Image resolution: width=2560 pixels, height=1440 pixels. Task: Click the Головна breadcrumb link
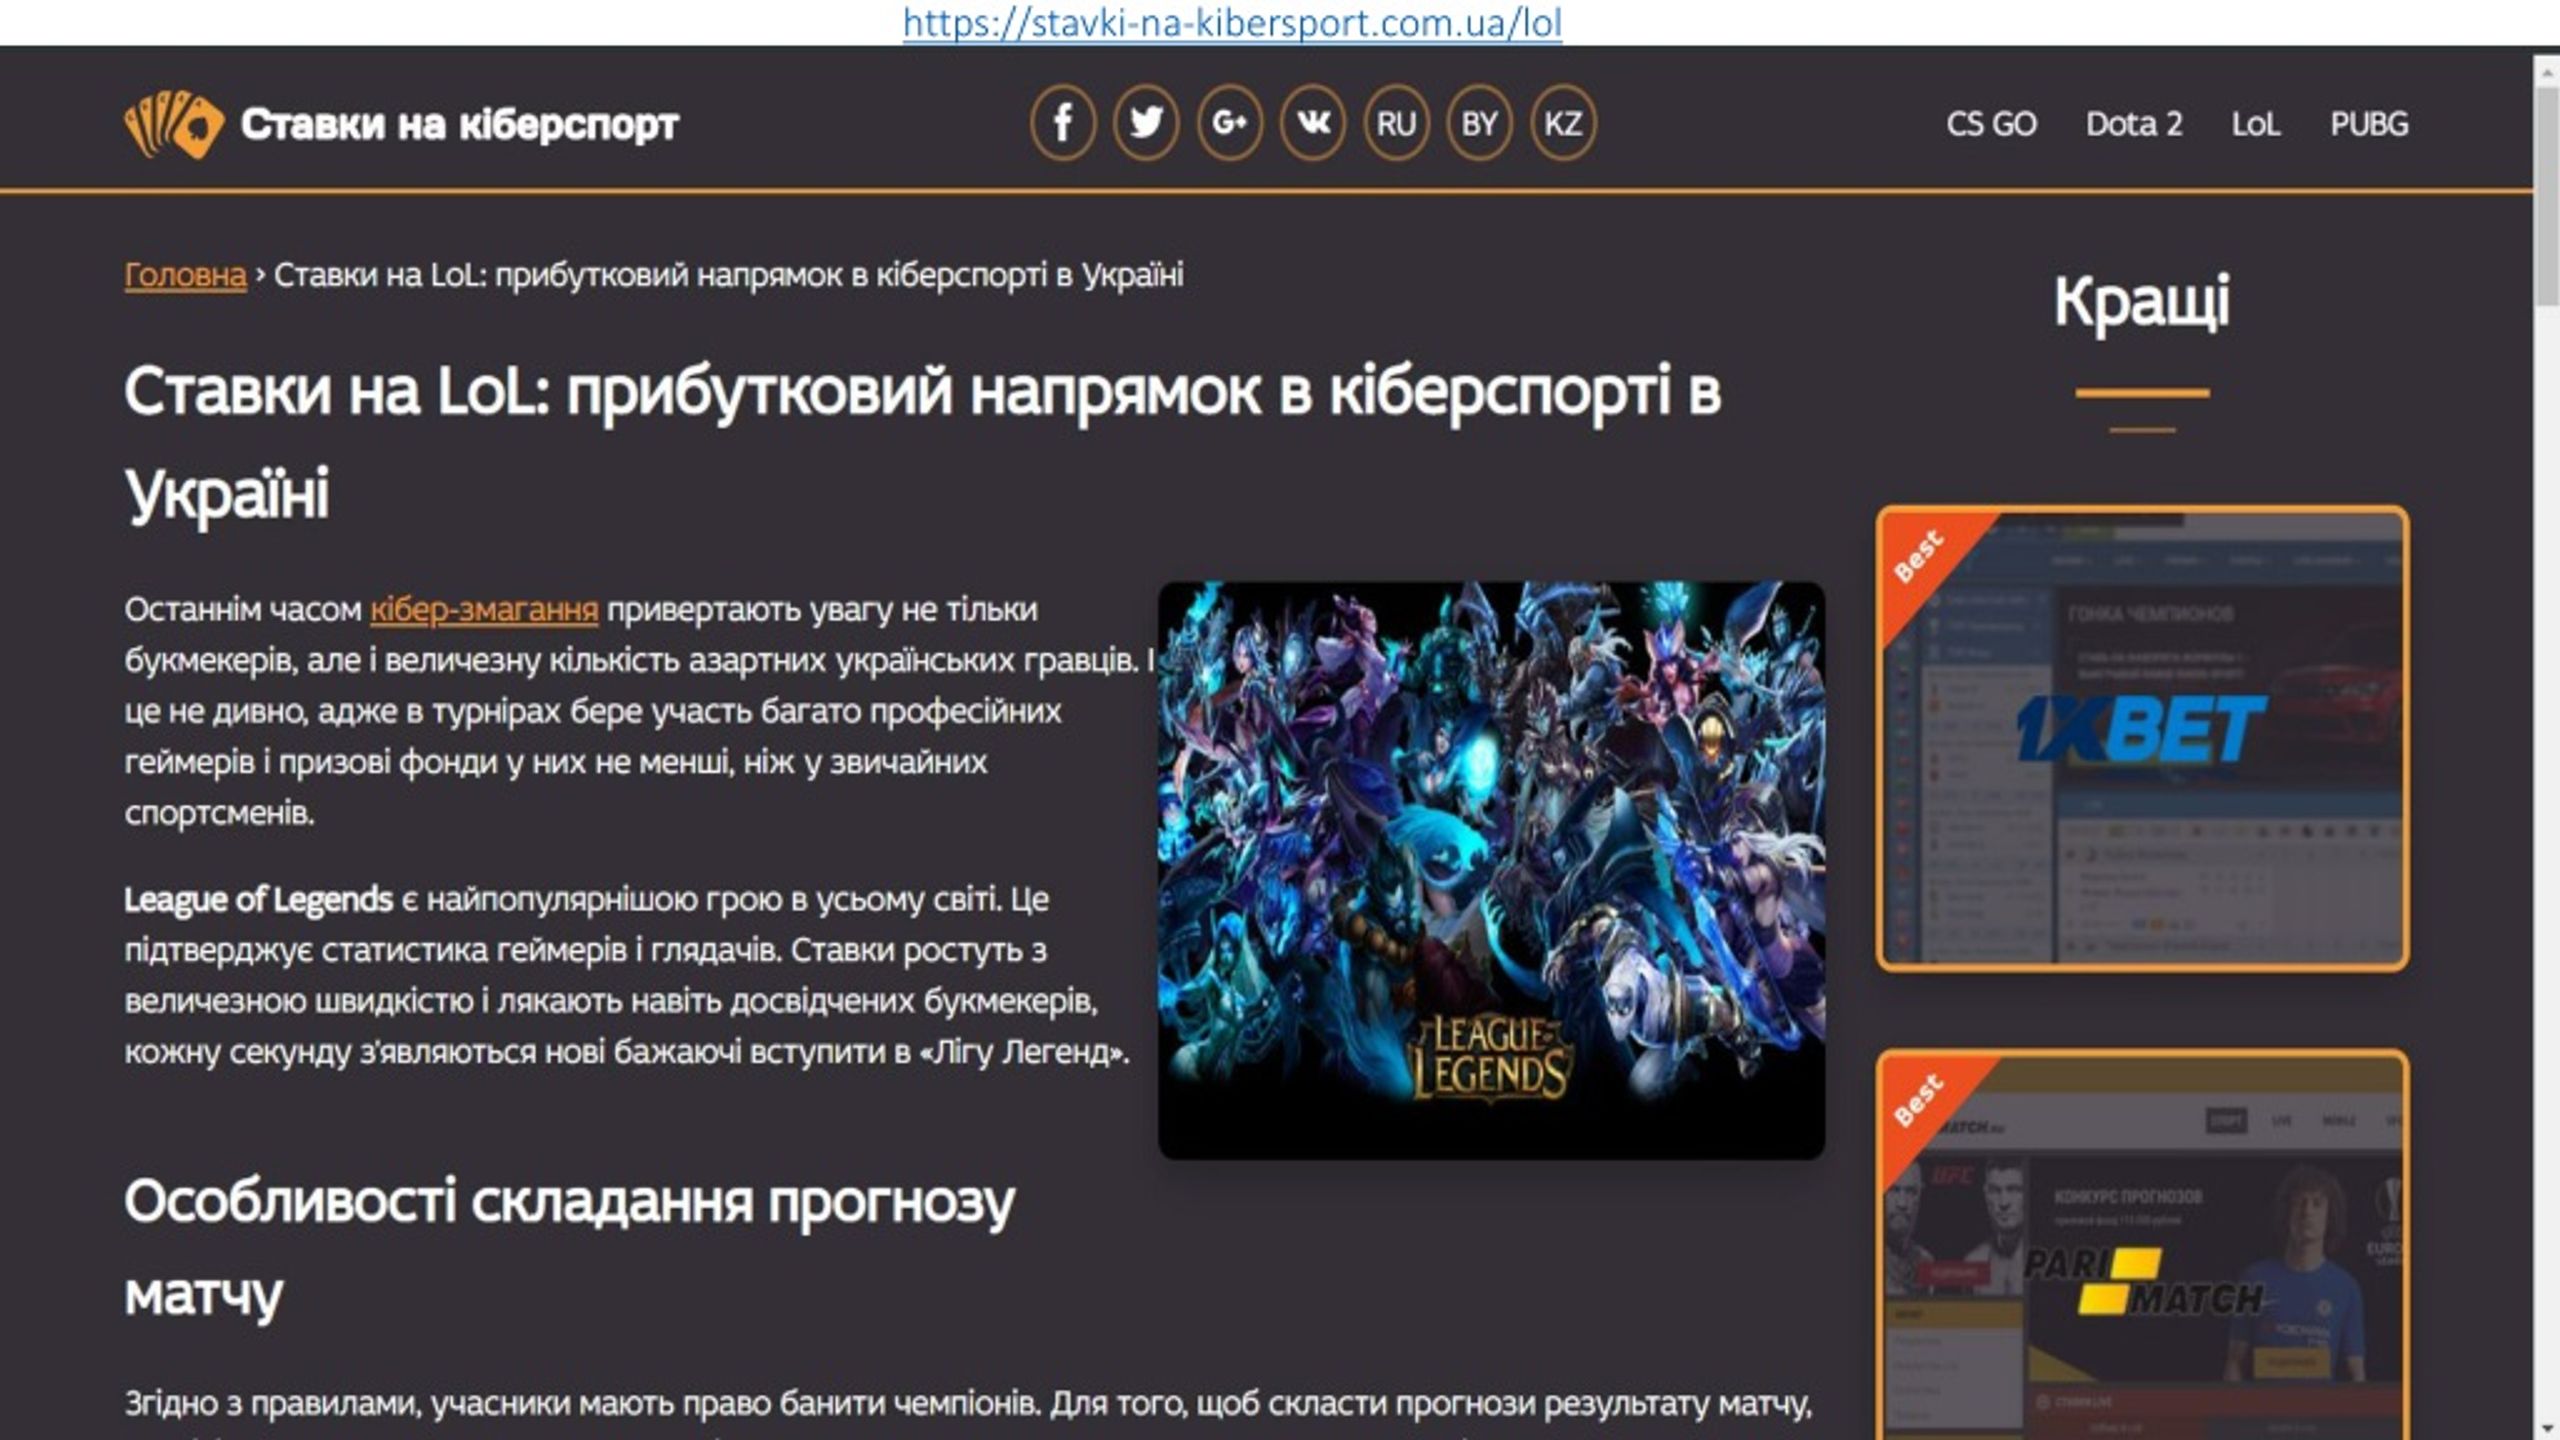coord(185,275)
